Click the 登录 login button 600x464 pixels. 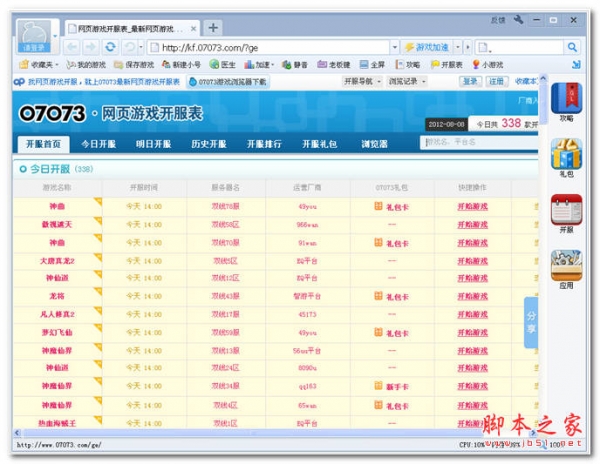click(470, 81)
